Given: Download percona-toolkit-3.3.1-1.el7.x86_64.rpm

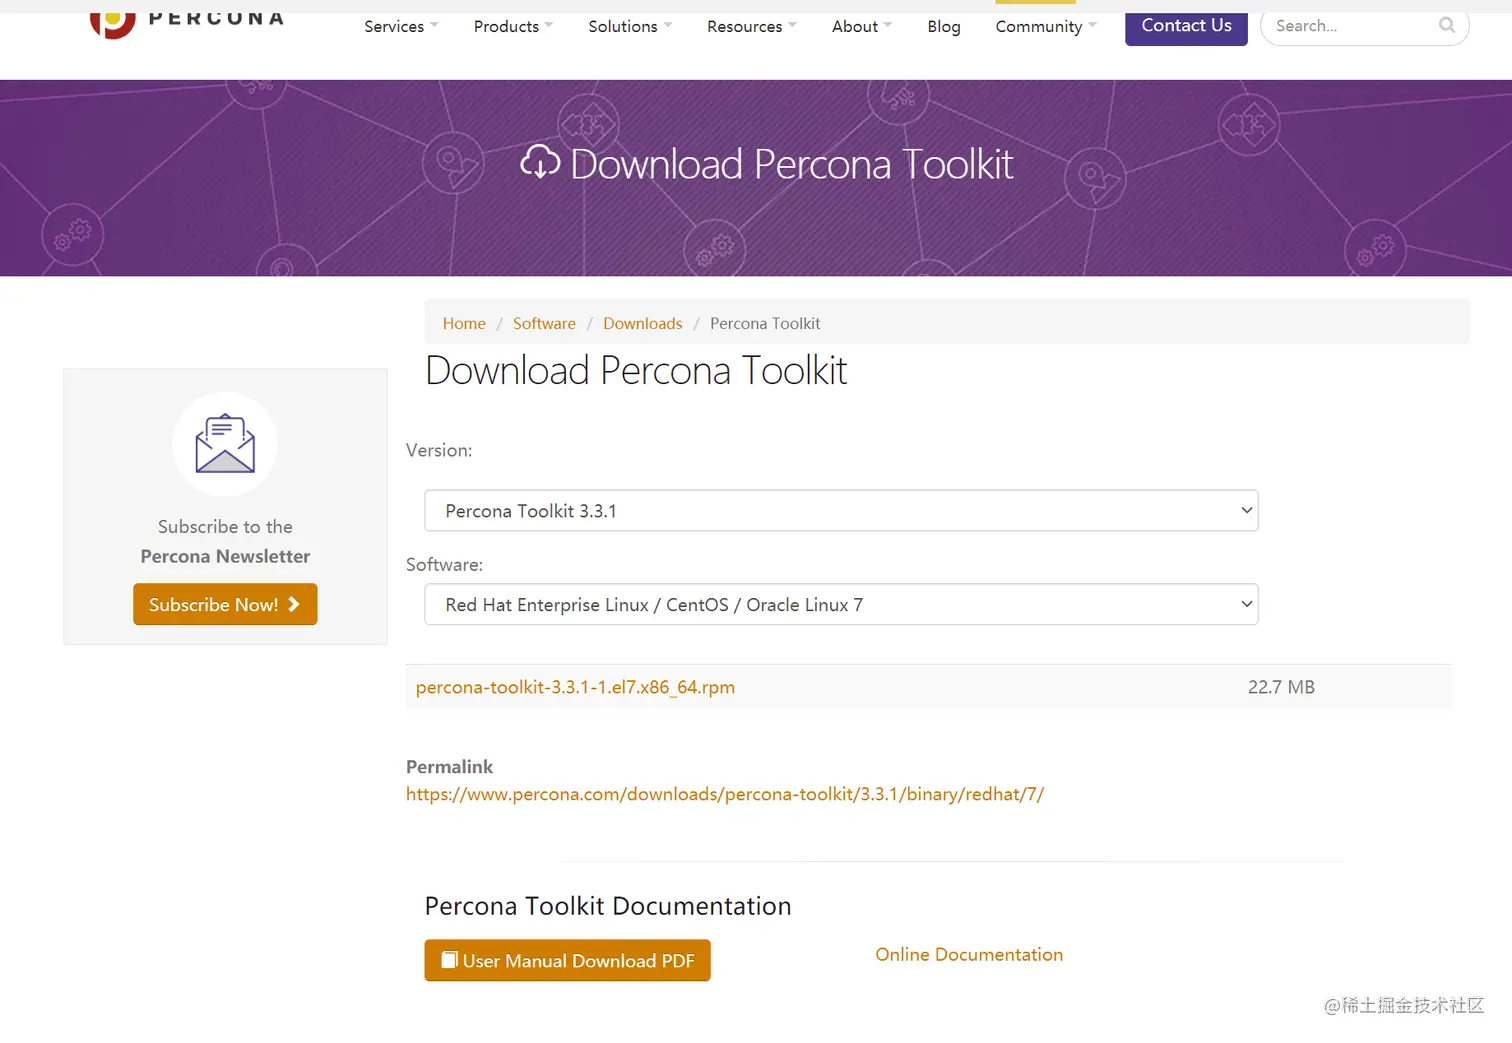Looking at the screenshot, I should click(575, 687).
